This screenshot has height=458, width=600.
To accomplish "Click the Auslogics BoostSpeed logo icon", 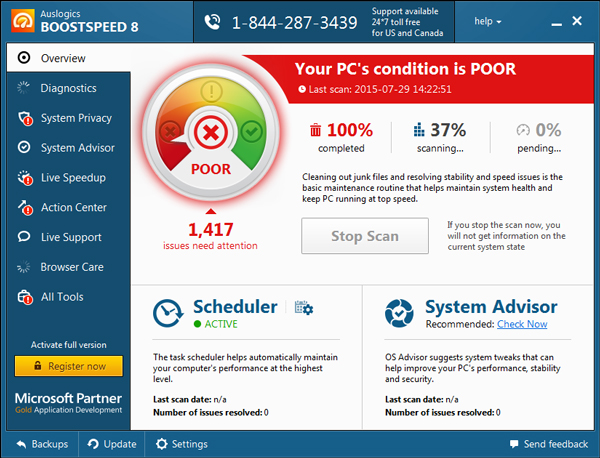I will (x=23, y=20).
